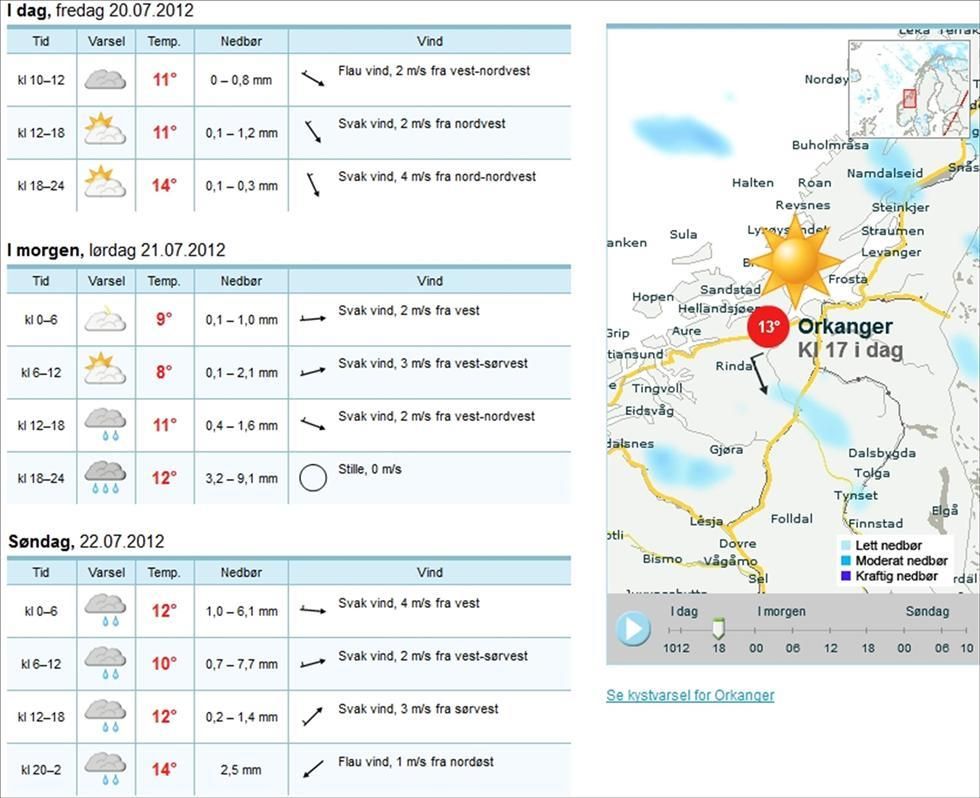
Task: Click the rain icon for Søndag kl 20–2
Action: [x=105, y=761]
